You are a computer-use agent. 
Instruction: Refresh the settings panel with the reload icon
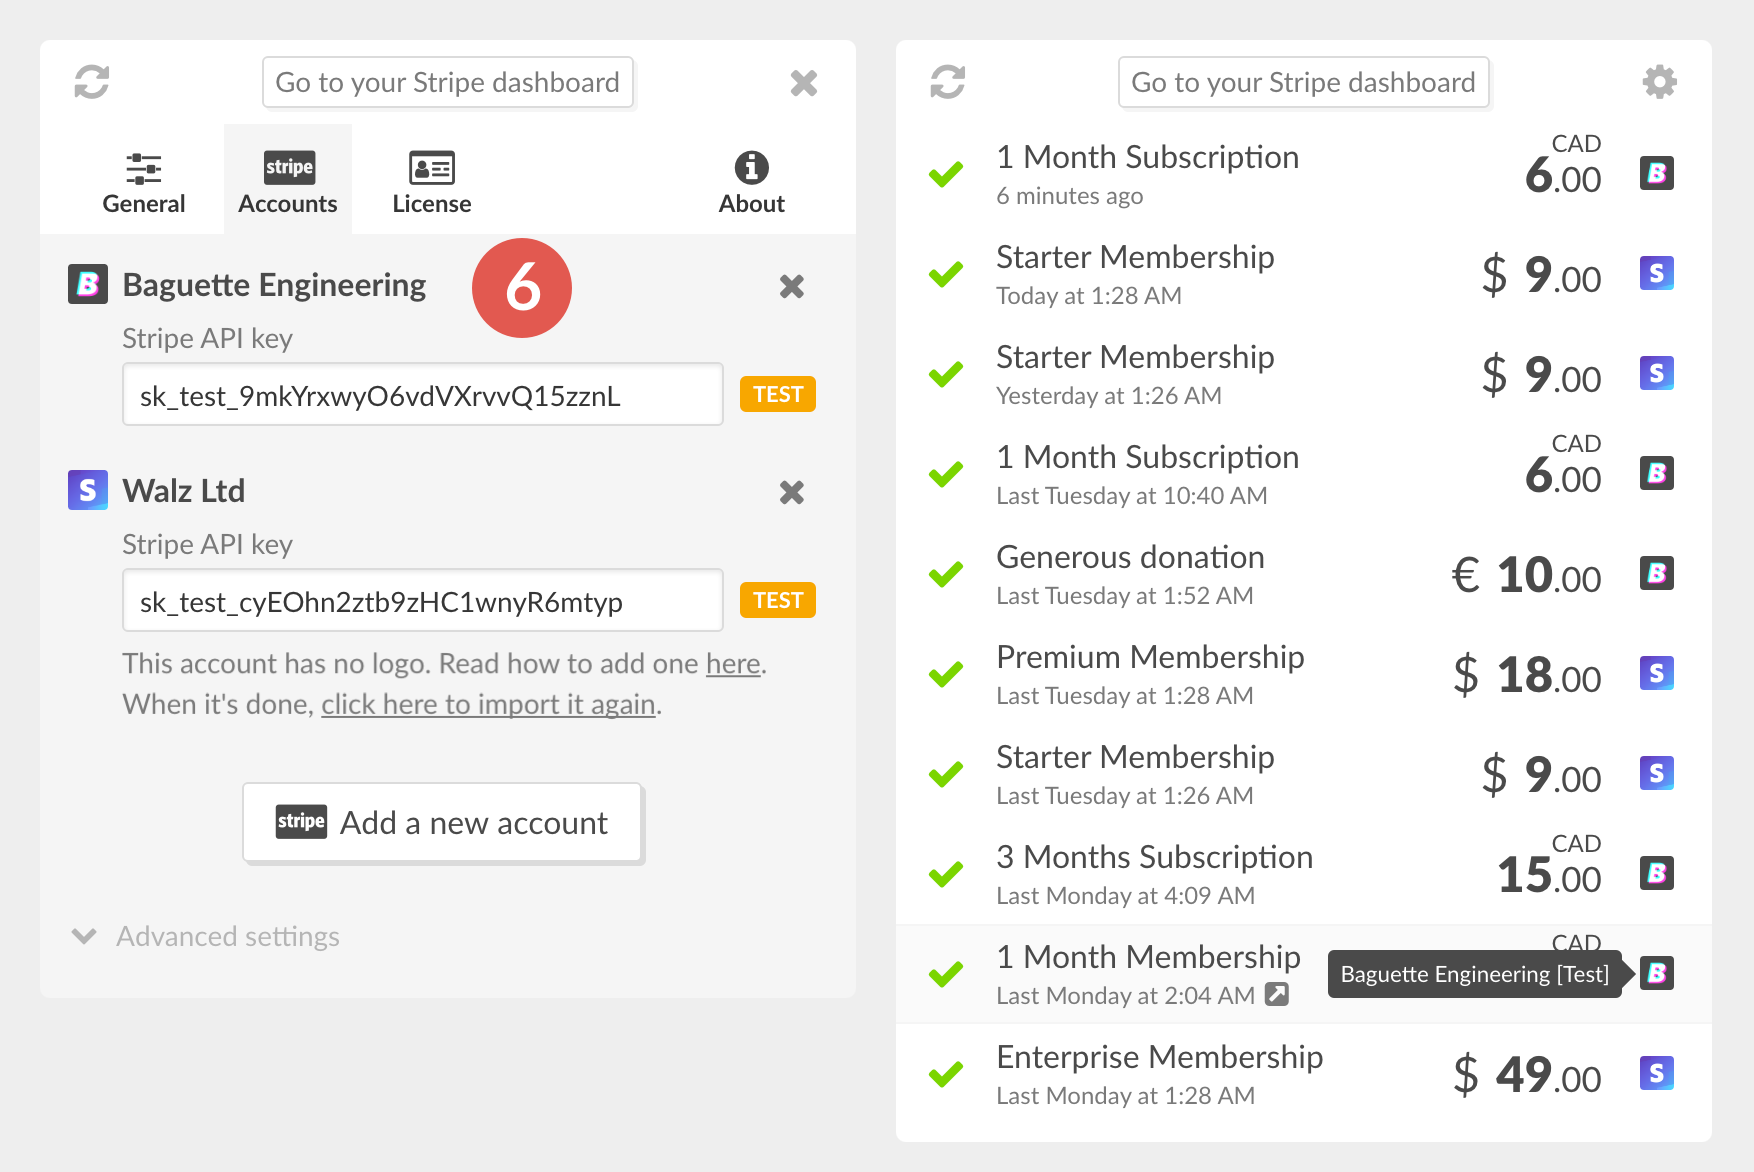92,82
